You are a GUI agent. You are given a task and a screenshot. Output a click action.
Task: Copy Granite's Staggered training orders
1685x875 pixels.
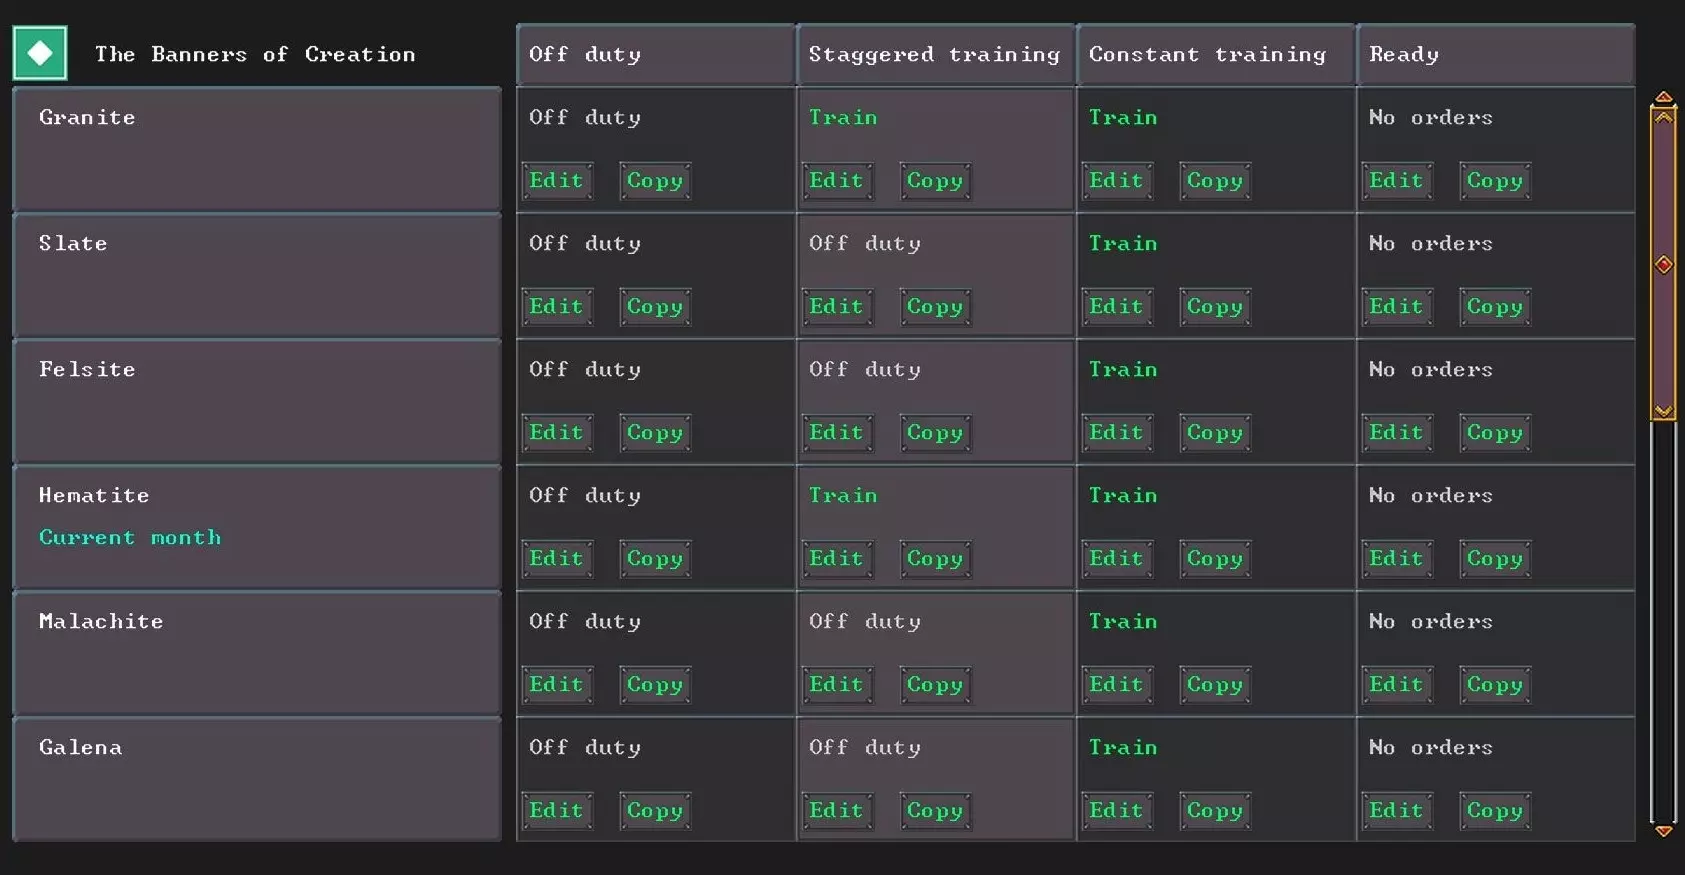(934, 181)
